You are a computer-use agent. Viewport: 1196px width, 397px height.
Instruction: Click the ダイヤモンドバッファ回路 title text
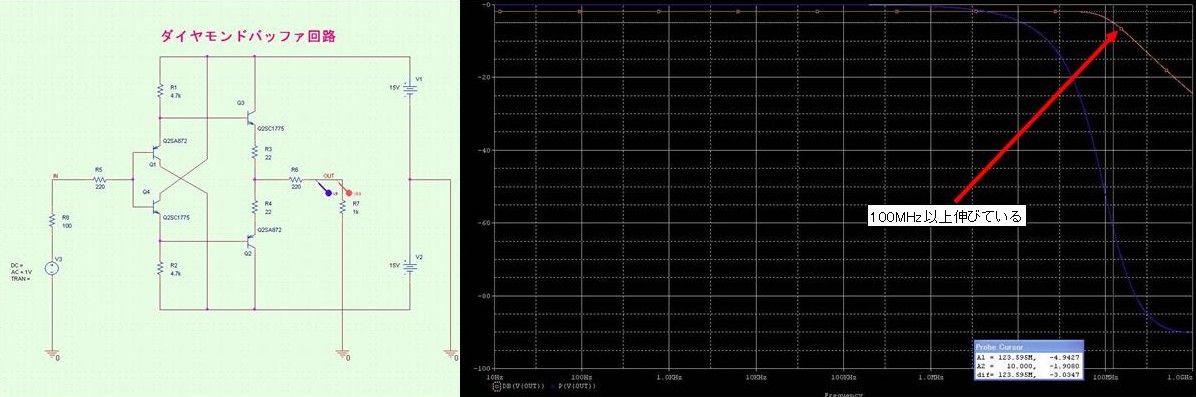tap(249, 36)
